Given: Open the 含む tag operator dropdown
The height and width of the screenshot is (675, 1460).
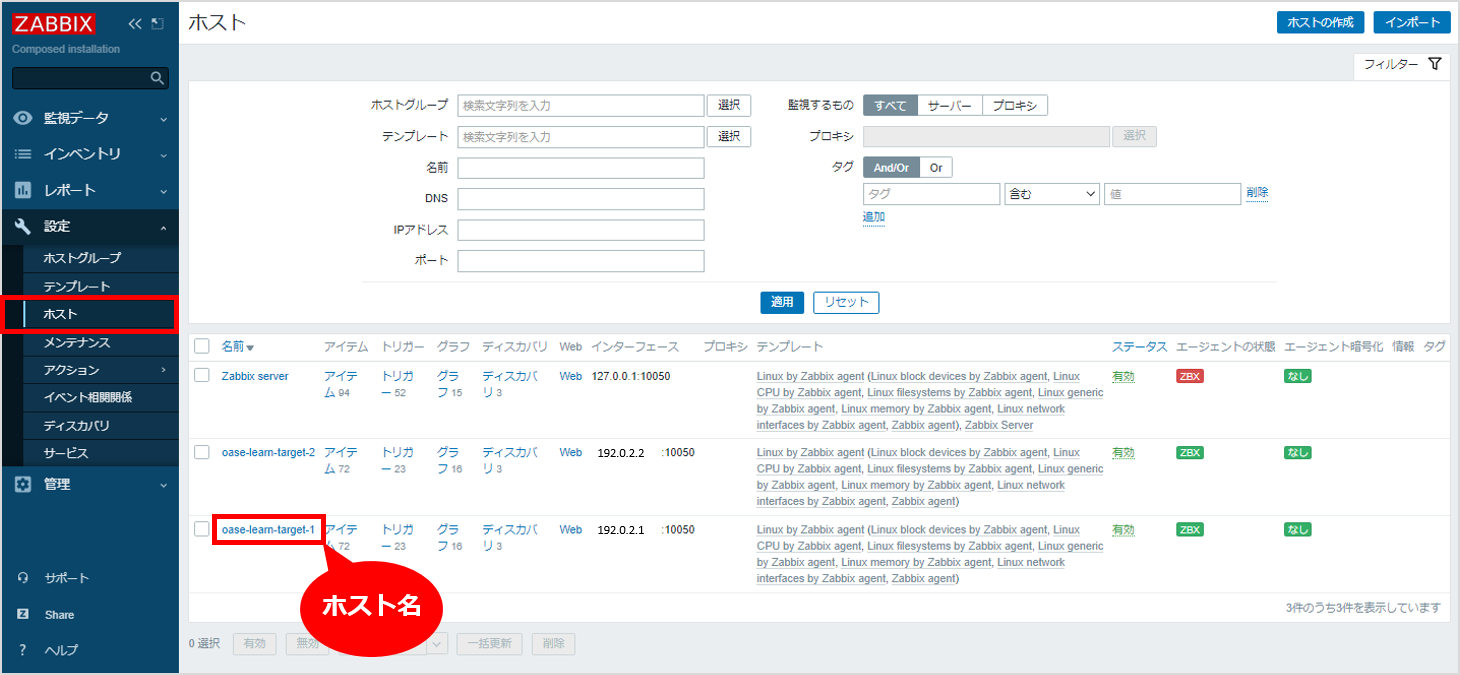Looking at the screenshot, I should 1052,194.
